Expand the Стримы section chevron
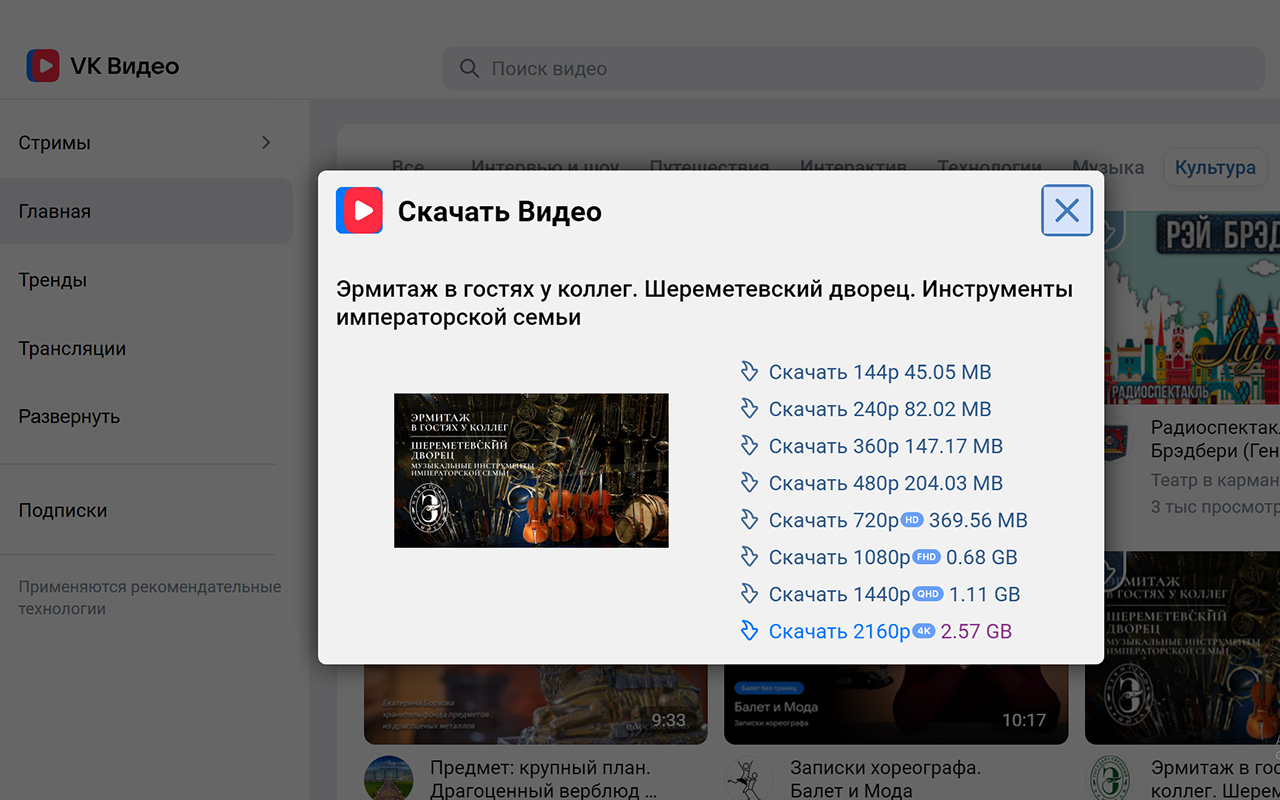 pos(266,142)
